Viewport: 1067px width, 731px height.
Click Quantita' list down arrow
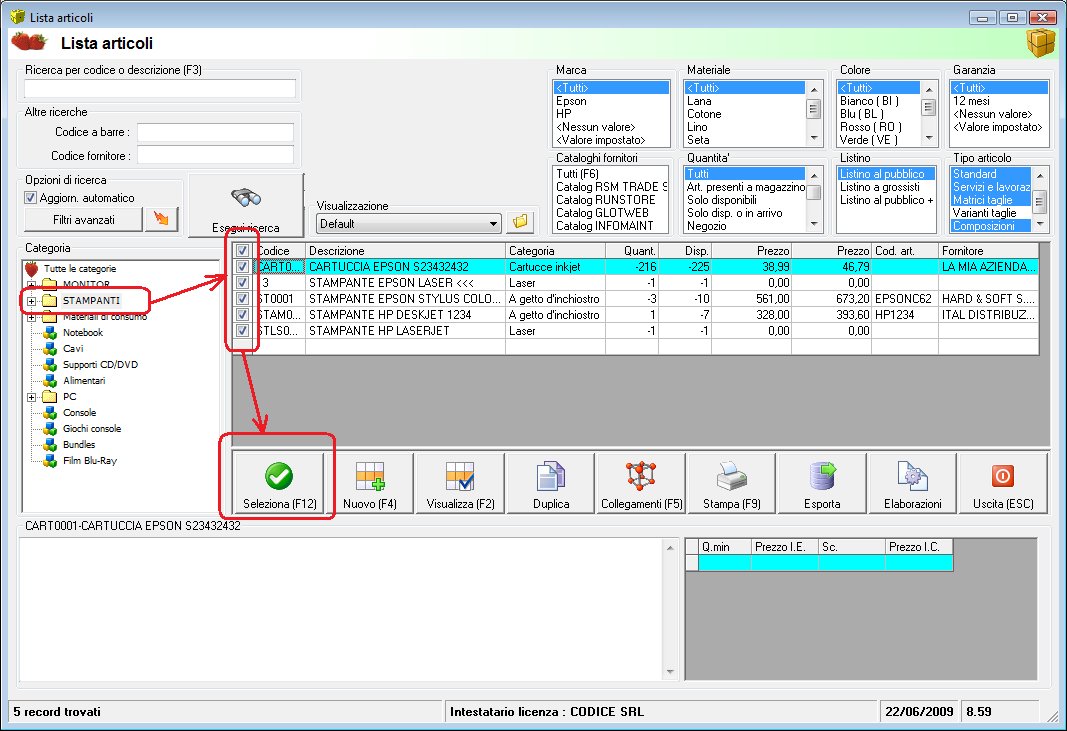(814, 224)
